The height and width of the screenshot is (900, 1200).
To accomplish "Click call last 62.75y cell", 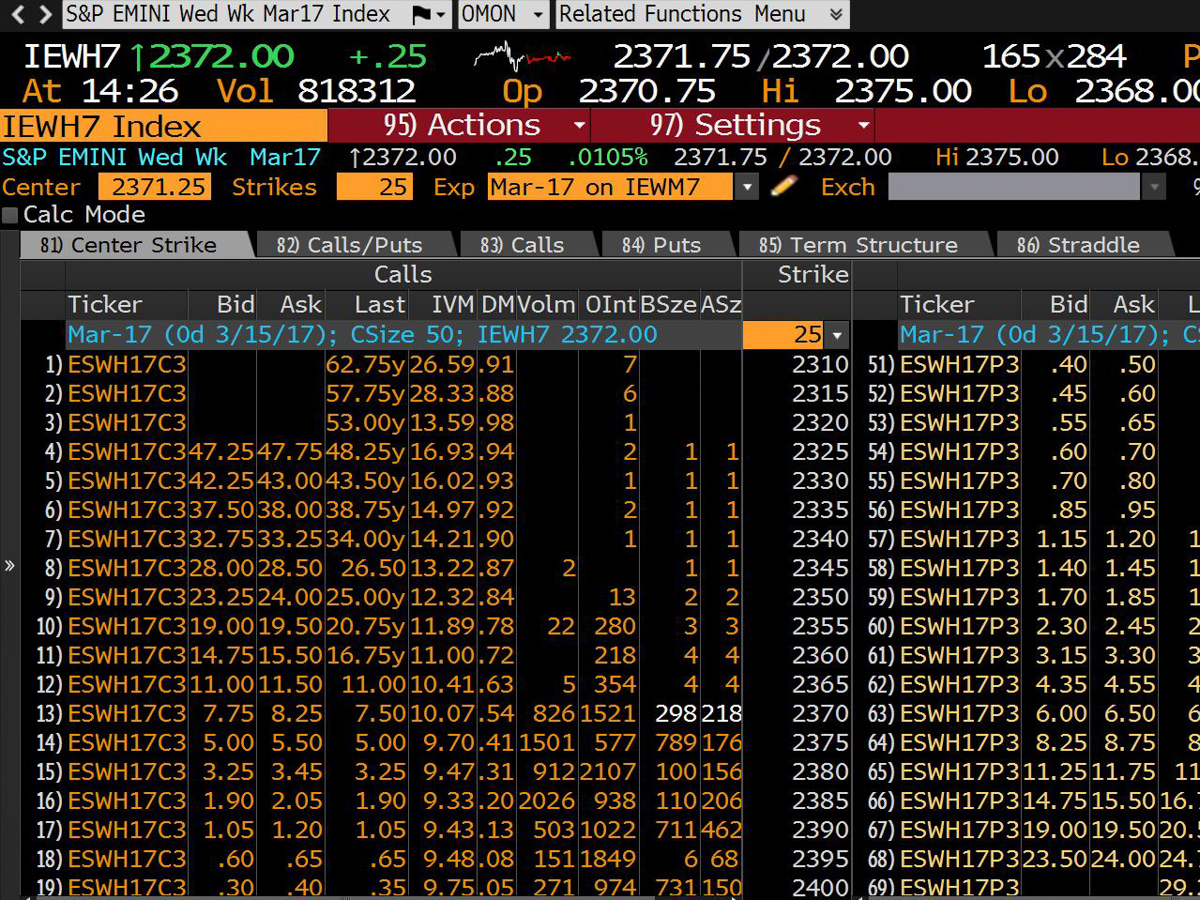I will coord(366,365).
